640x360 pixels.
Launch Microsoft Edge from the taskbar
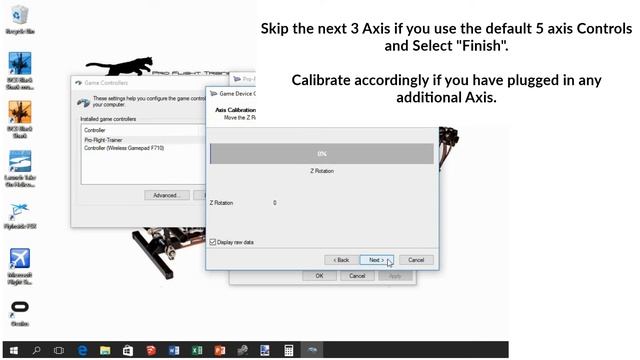tap(82, 350)
